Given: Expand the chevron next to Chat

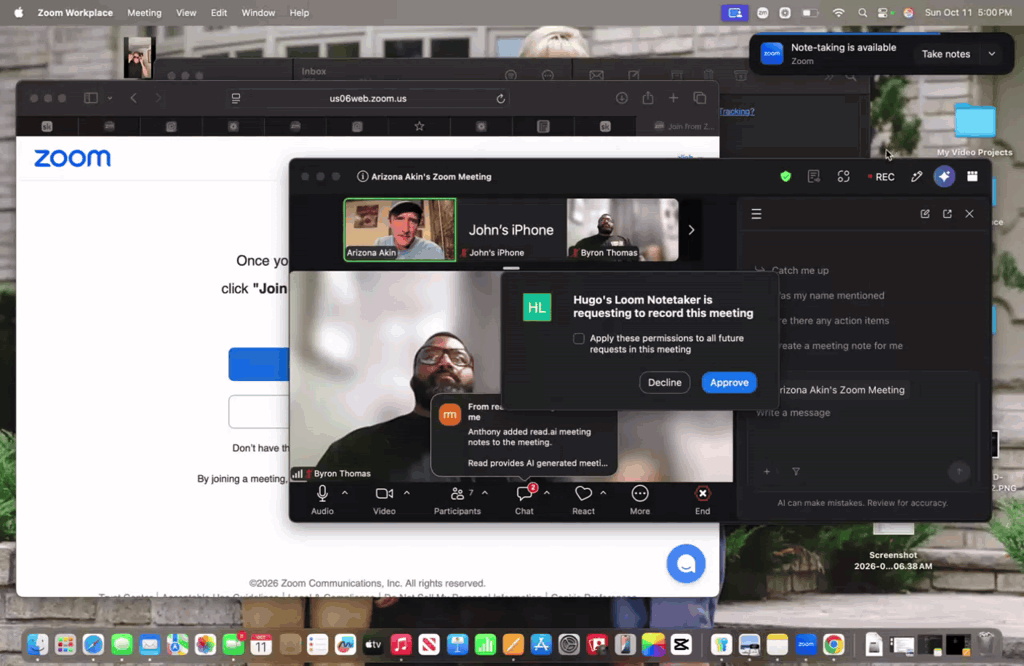Looking at the screenshot, I should tap(547, 493).
